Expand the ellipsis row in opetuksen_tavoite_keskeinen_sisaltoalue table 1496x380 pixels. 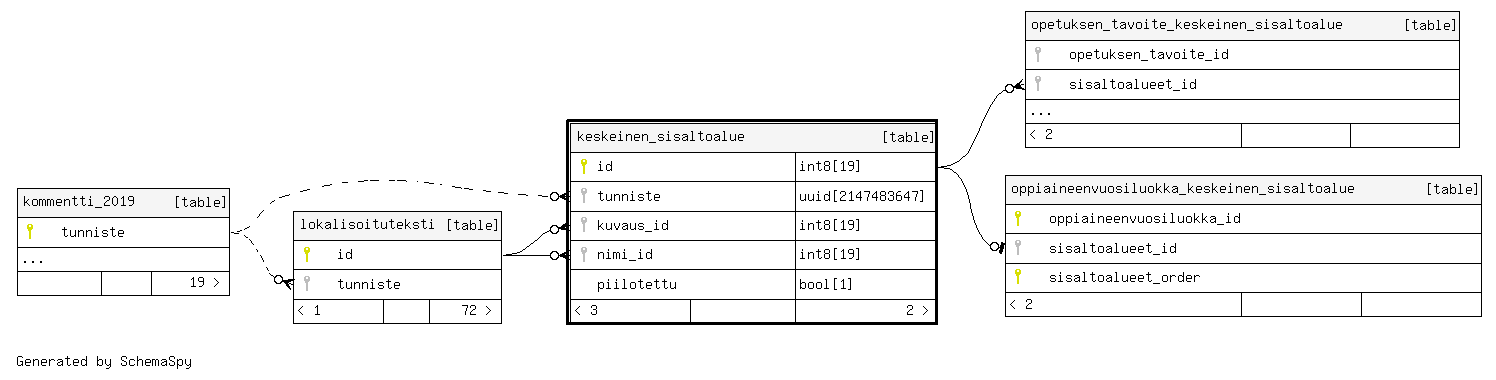[1242, 111]
